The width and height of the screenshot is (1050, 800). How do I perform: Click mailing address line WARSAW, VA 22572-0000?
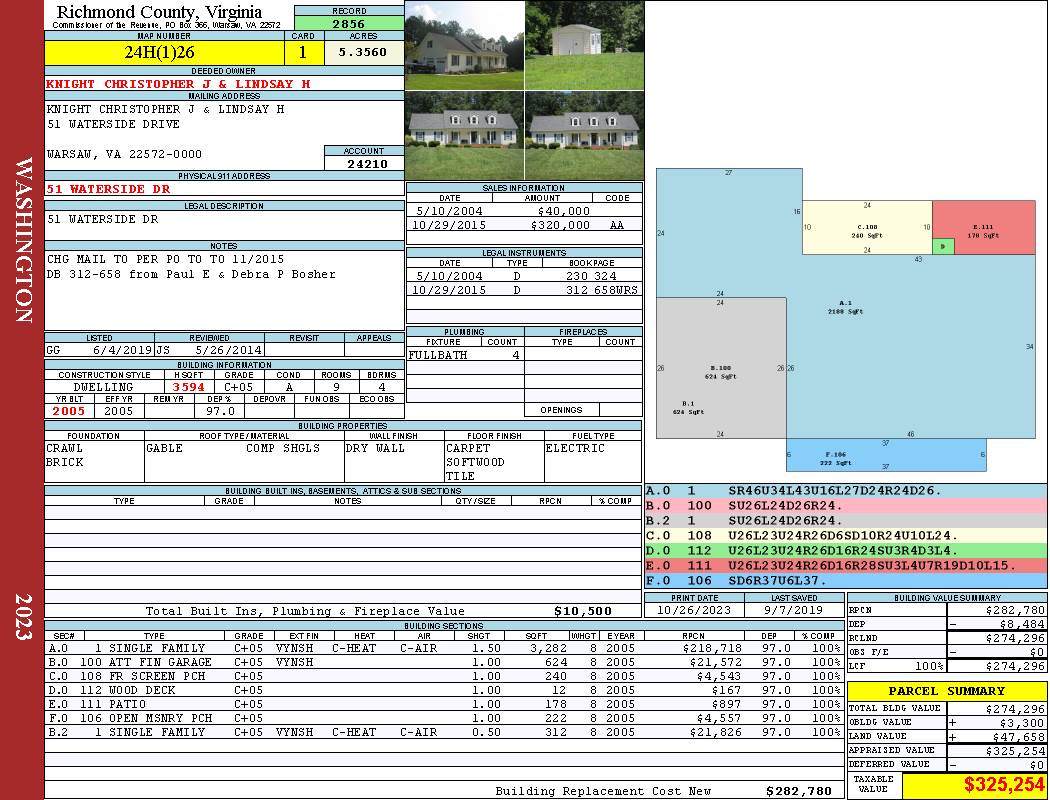pos(124,154)
